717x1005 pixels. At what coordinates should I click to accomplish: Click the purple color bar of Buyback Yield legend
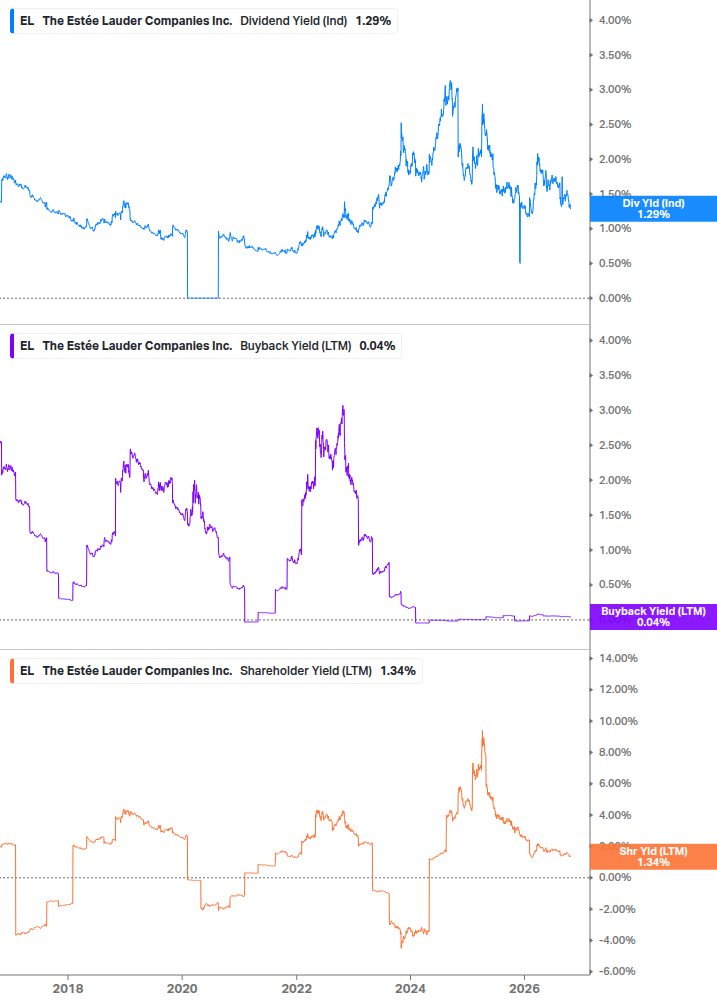pyautogui.click(x=12, y=345)
